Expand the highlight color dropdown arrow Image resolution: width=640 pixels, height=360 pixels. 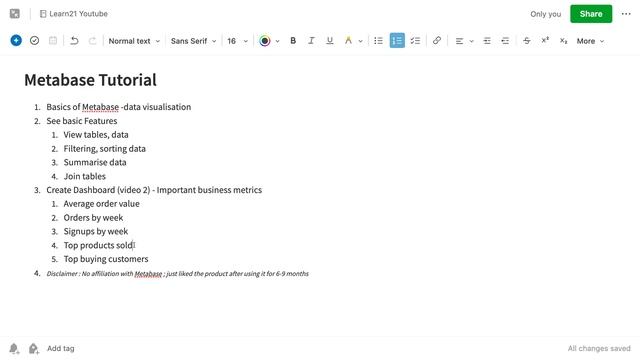tap(360, 41)
